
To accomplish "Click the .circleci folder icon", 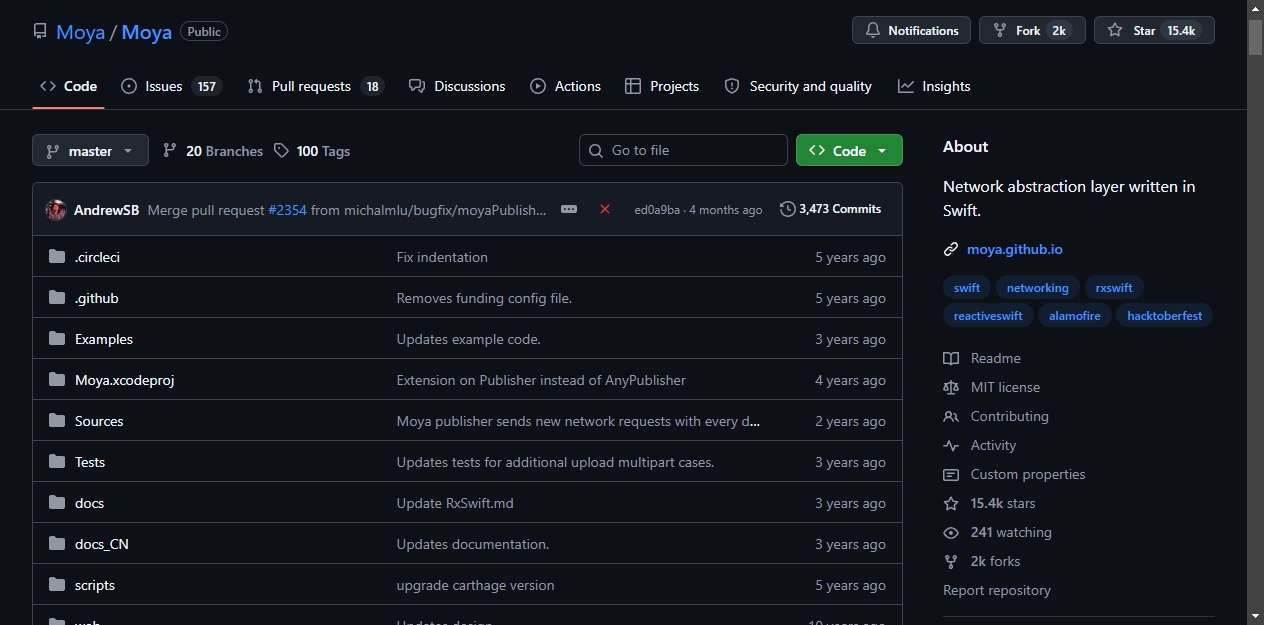I will click(57, 257).
